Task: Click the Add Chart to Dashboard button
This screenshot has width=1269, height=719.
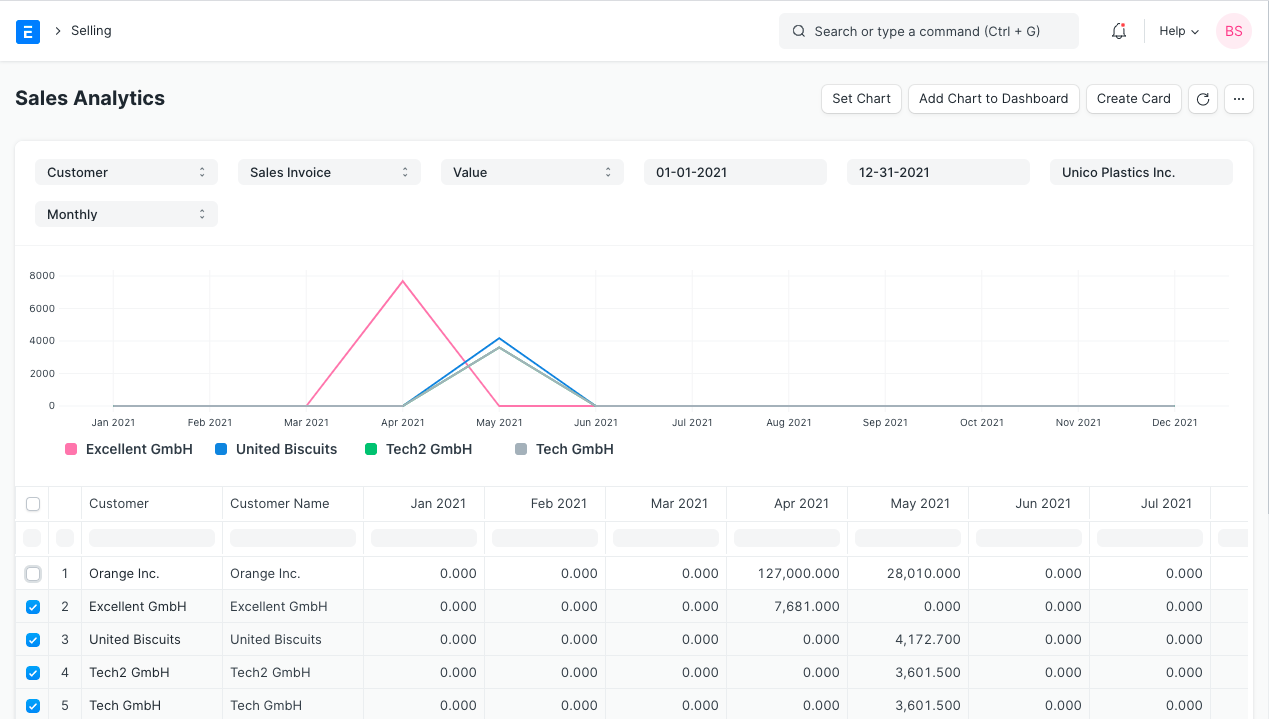Action: point(993,98)
